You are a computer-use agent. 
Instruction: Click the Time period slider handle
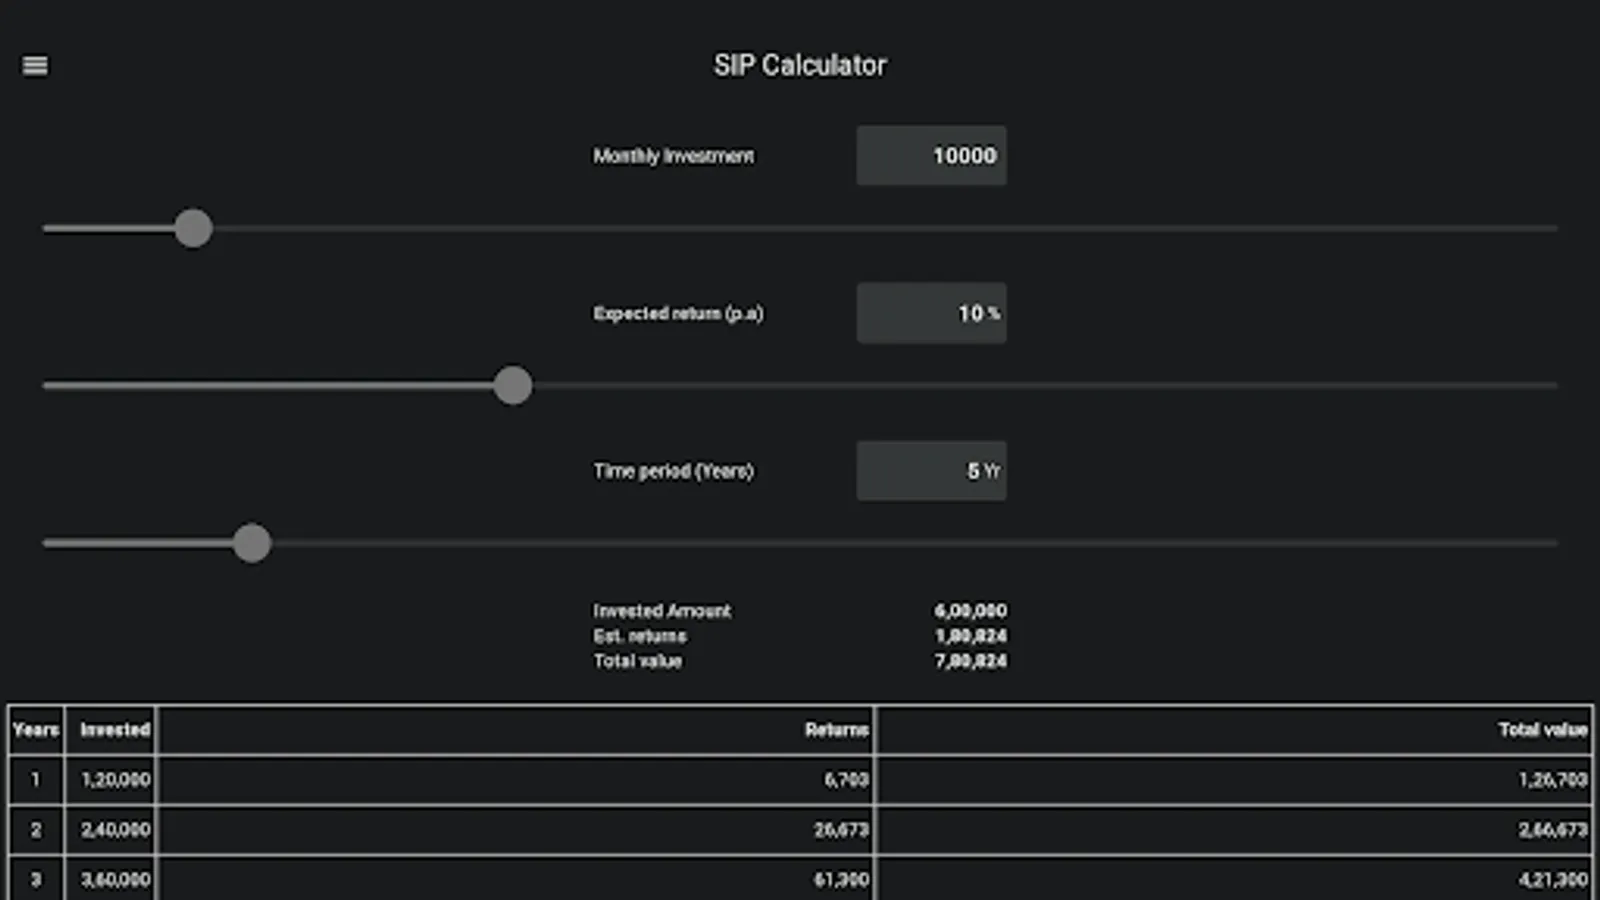pos(252,543)
